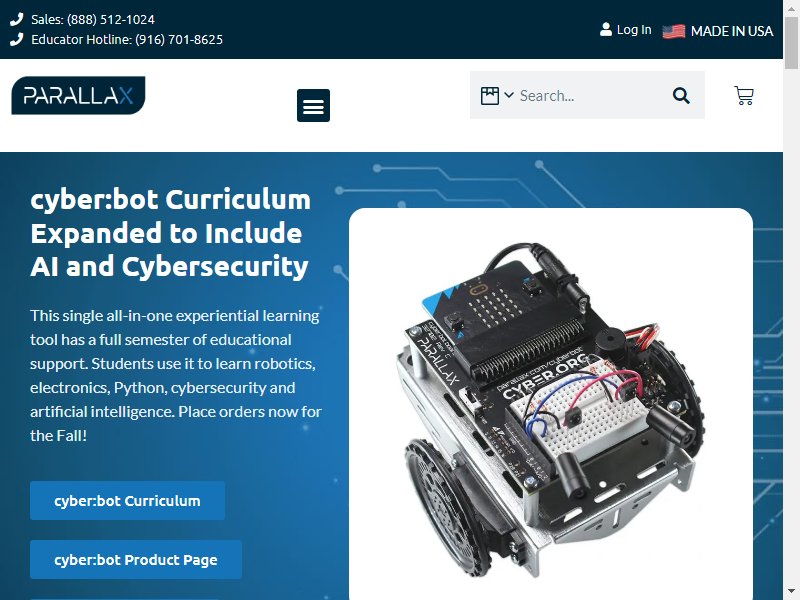
Task: Click the user profile icon by Log In
Action: pyautogui.click(x=606, y=30)
